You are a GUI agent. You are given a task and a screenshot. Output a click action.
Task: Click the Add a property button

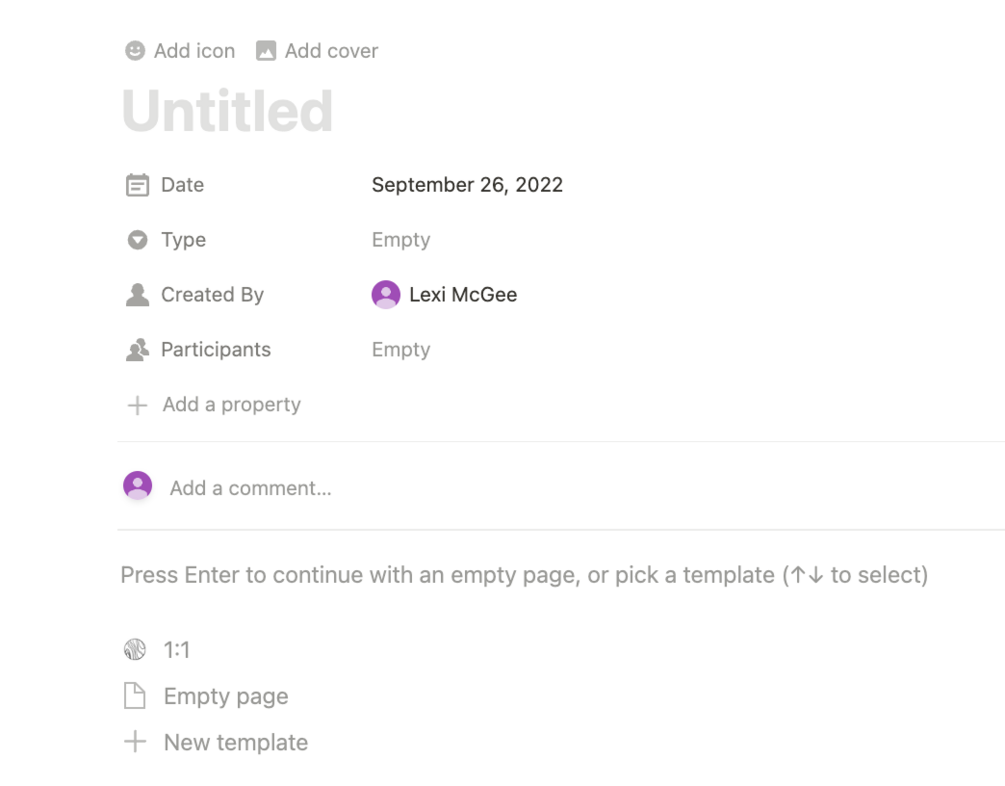point(231,405)
